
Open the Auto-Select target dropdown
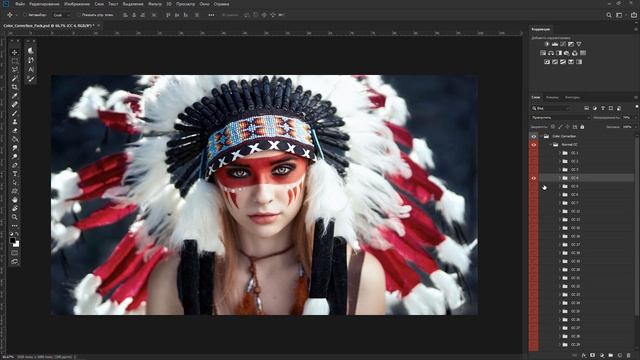click(61, 15)
